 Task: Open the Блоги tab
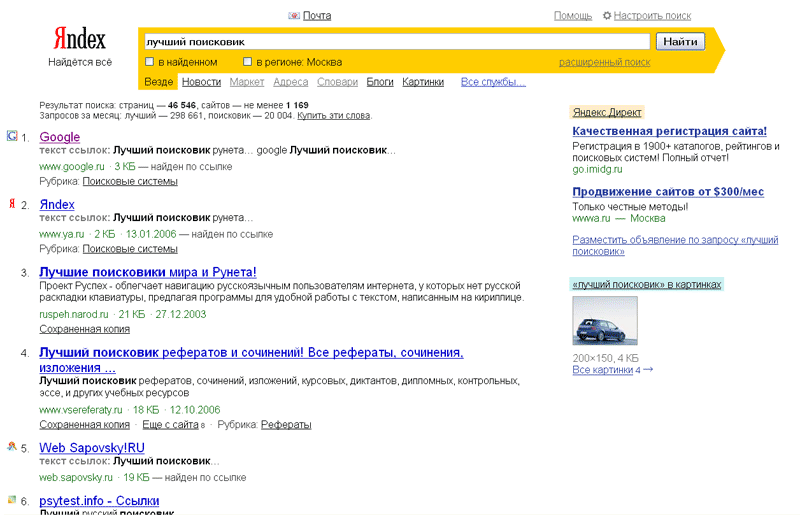pyautogui.click(x=380, y=82)
